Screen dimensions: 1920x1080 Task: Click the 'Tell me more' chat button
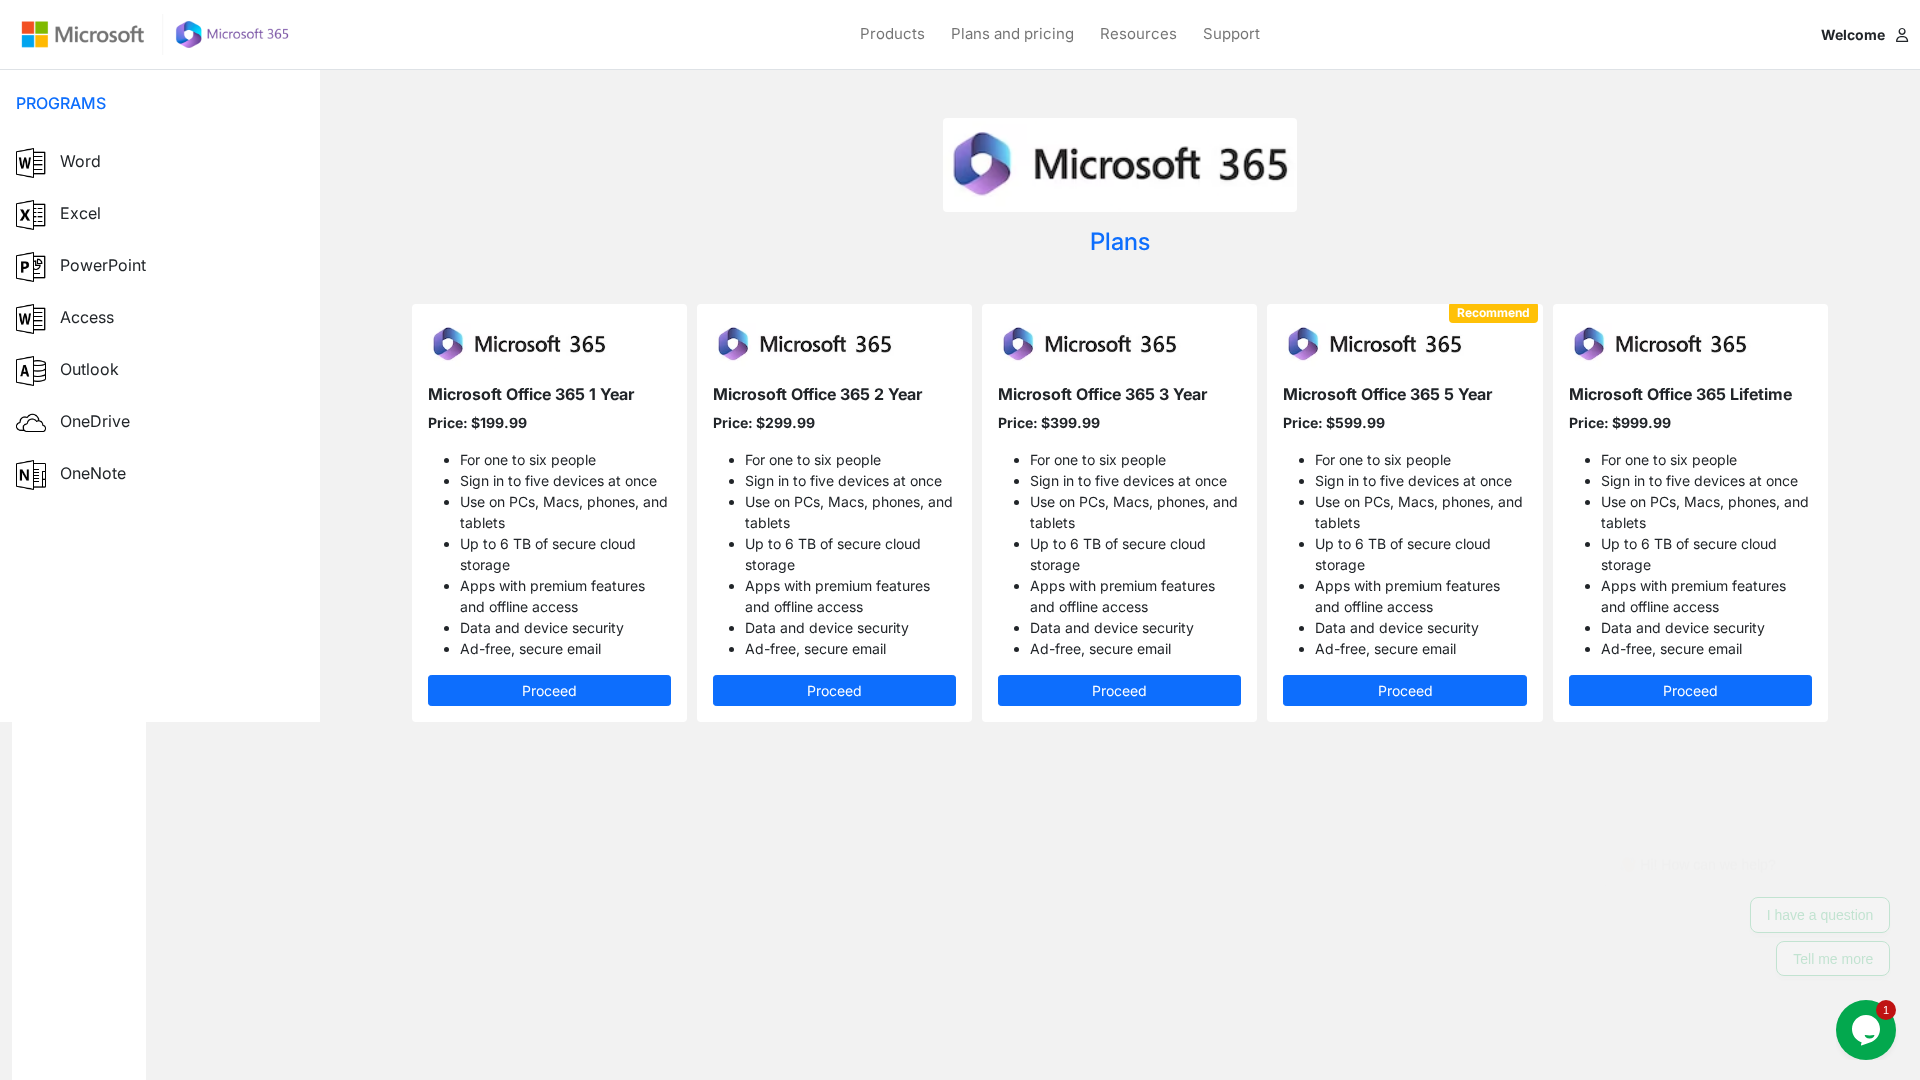pyautogui.click(x=1833, y=959)
